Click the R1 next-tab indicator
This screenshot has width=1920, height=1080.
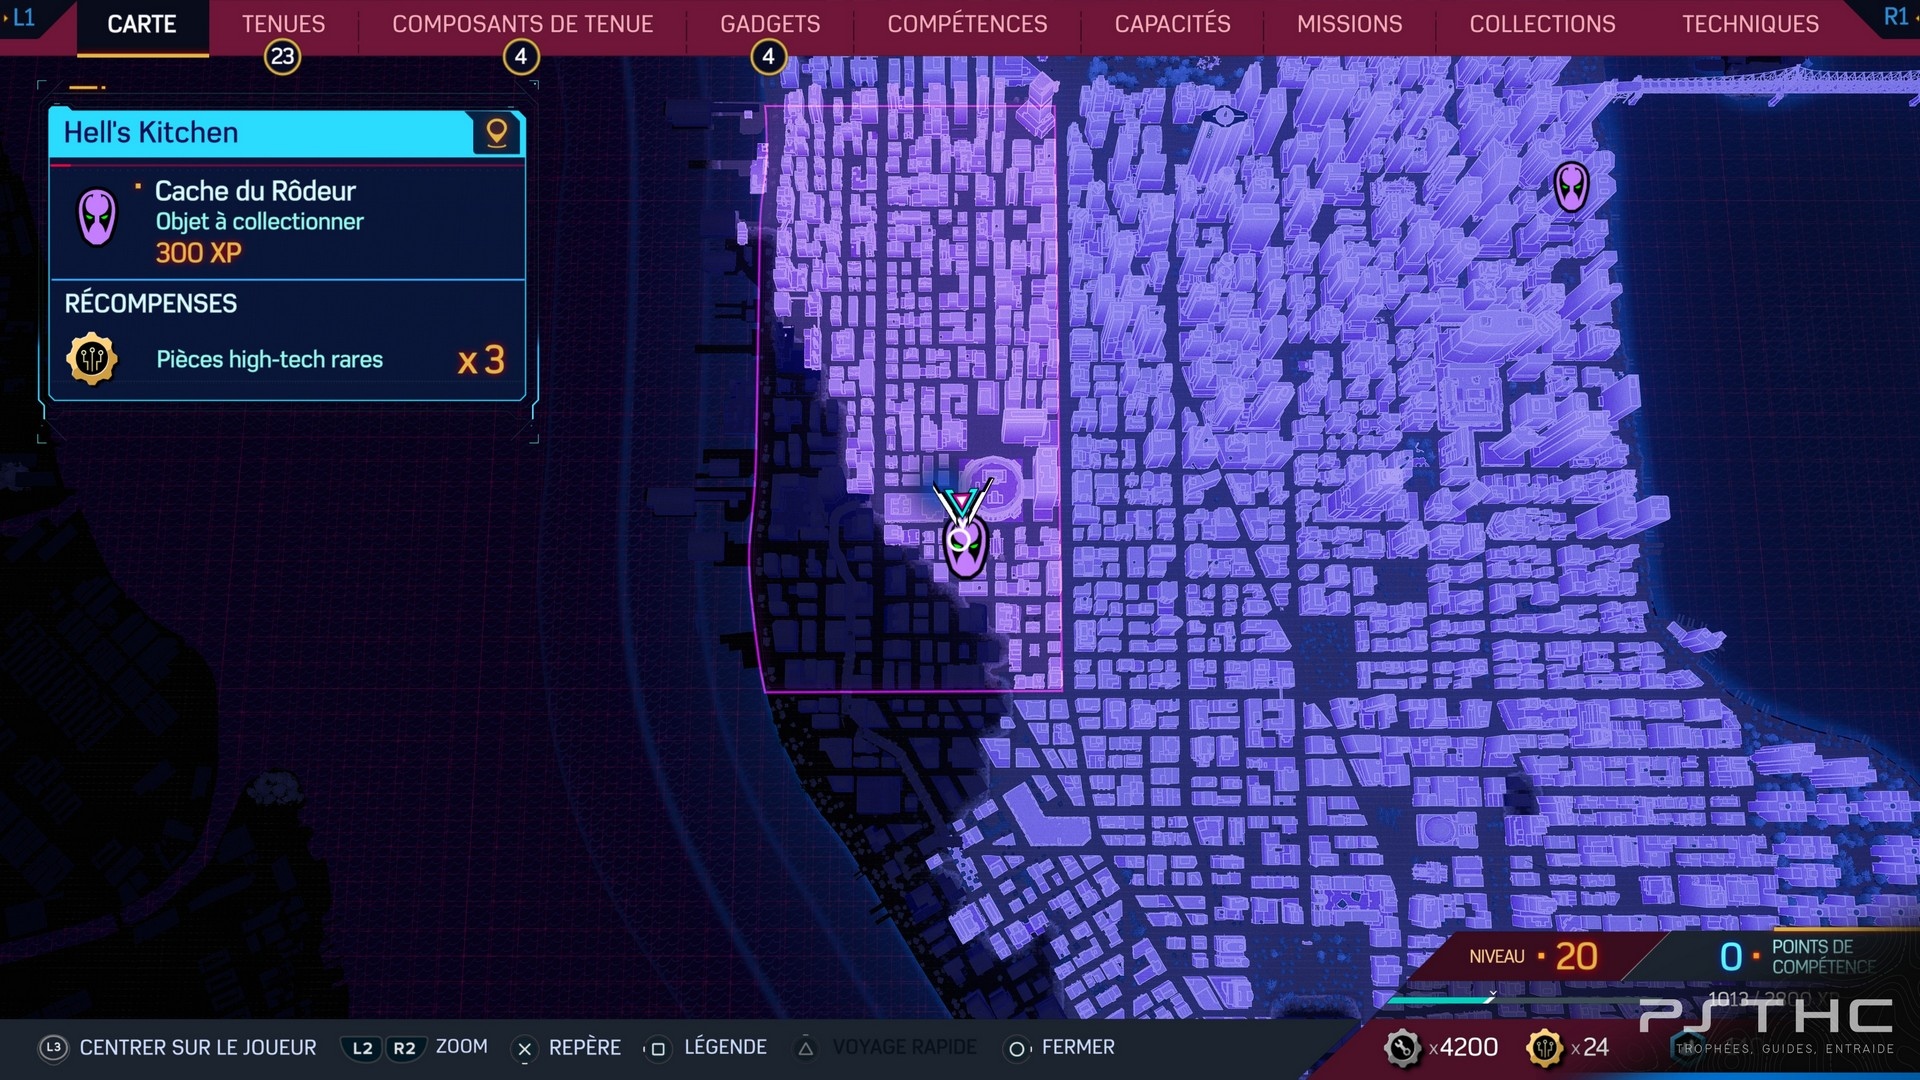[x=1897, y=17]
